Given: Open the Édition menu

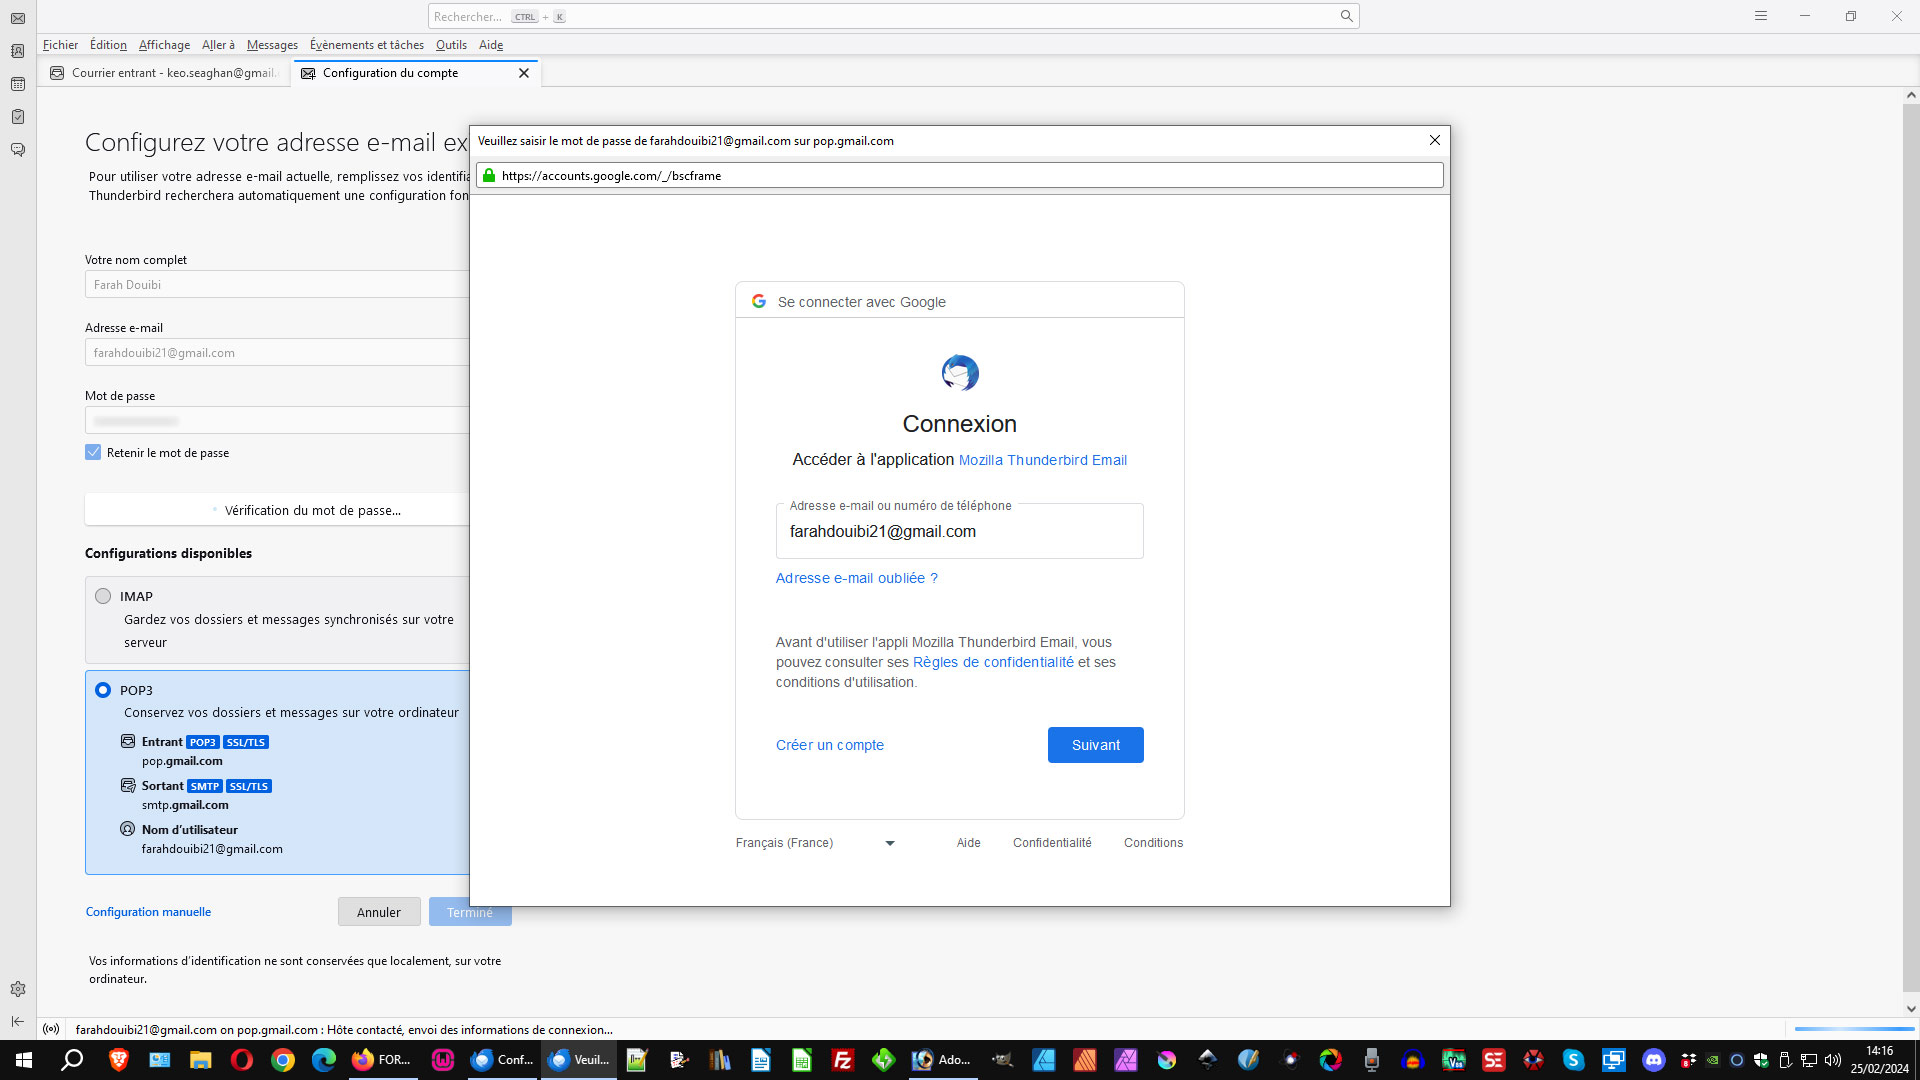Looking at the screenshot, I should (x=108, y=45).
